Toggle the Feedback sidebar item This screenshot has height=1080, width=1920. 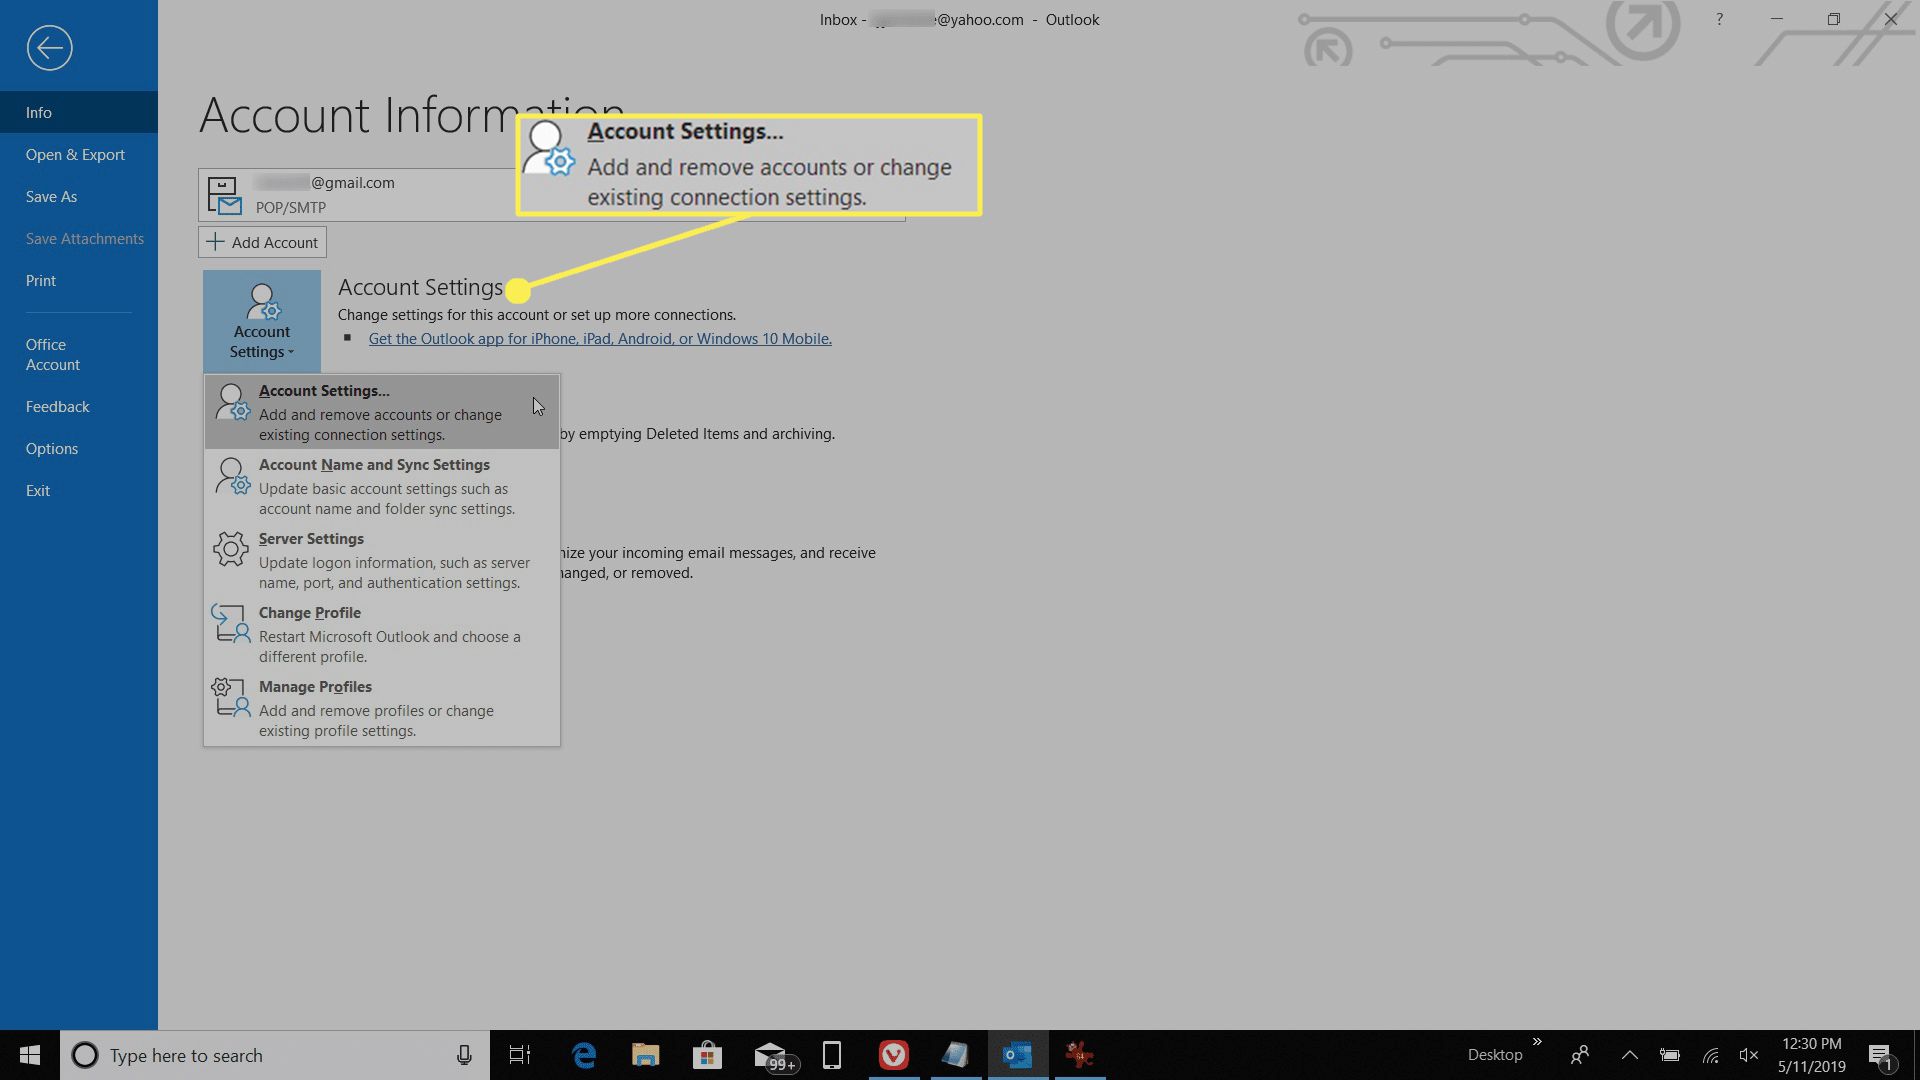pyautogui.click(x=58, y=406)
